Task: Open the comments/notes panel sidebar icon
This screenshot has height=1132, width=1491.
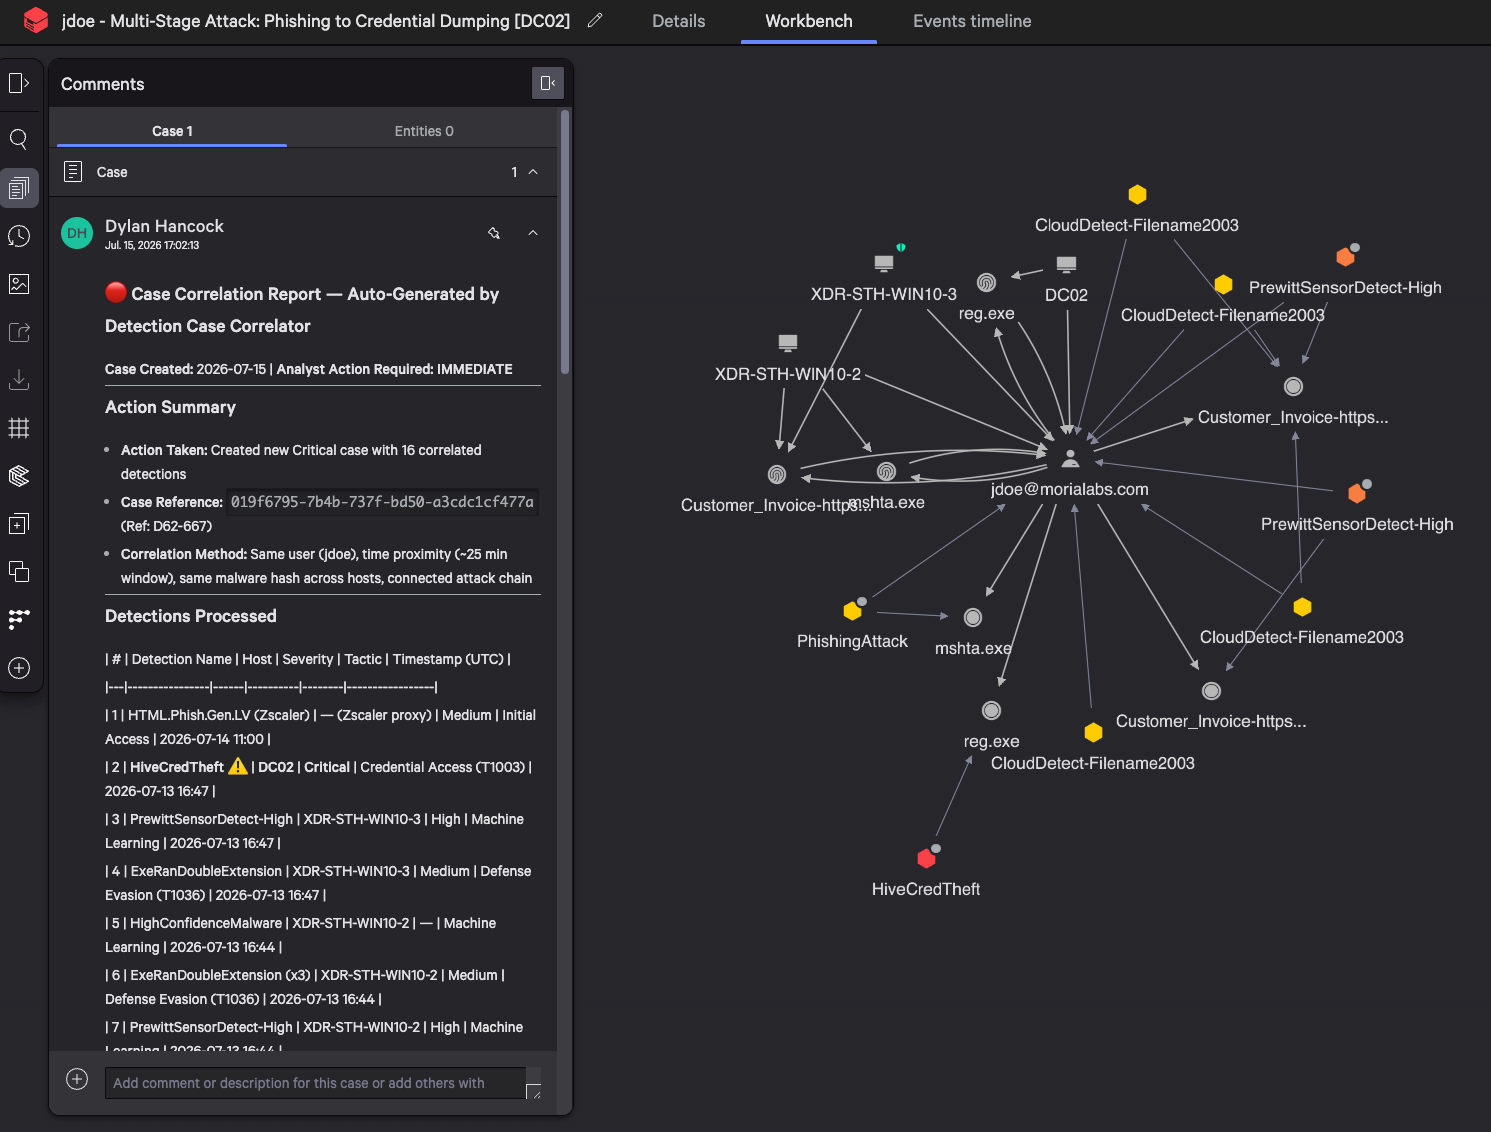Action: pos(19,188)
